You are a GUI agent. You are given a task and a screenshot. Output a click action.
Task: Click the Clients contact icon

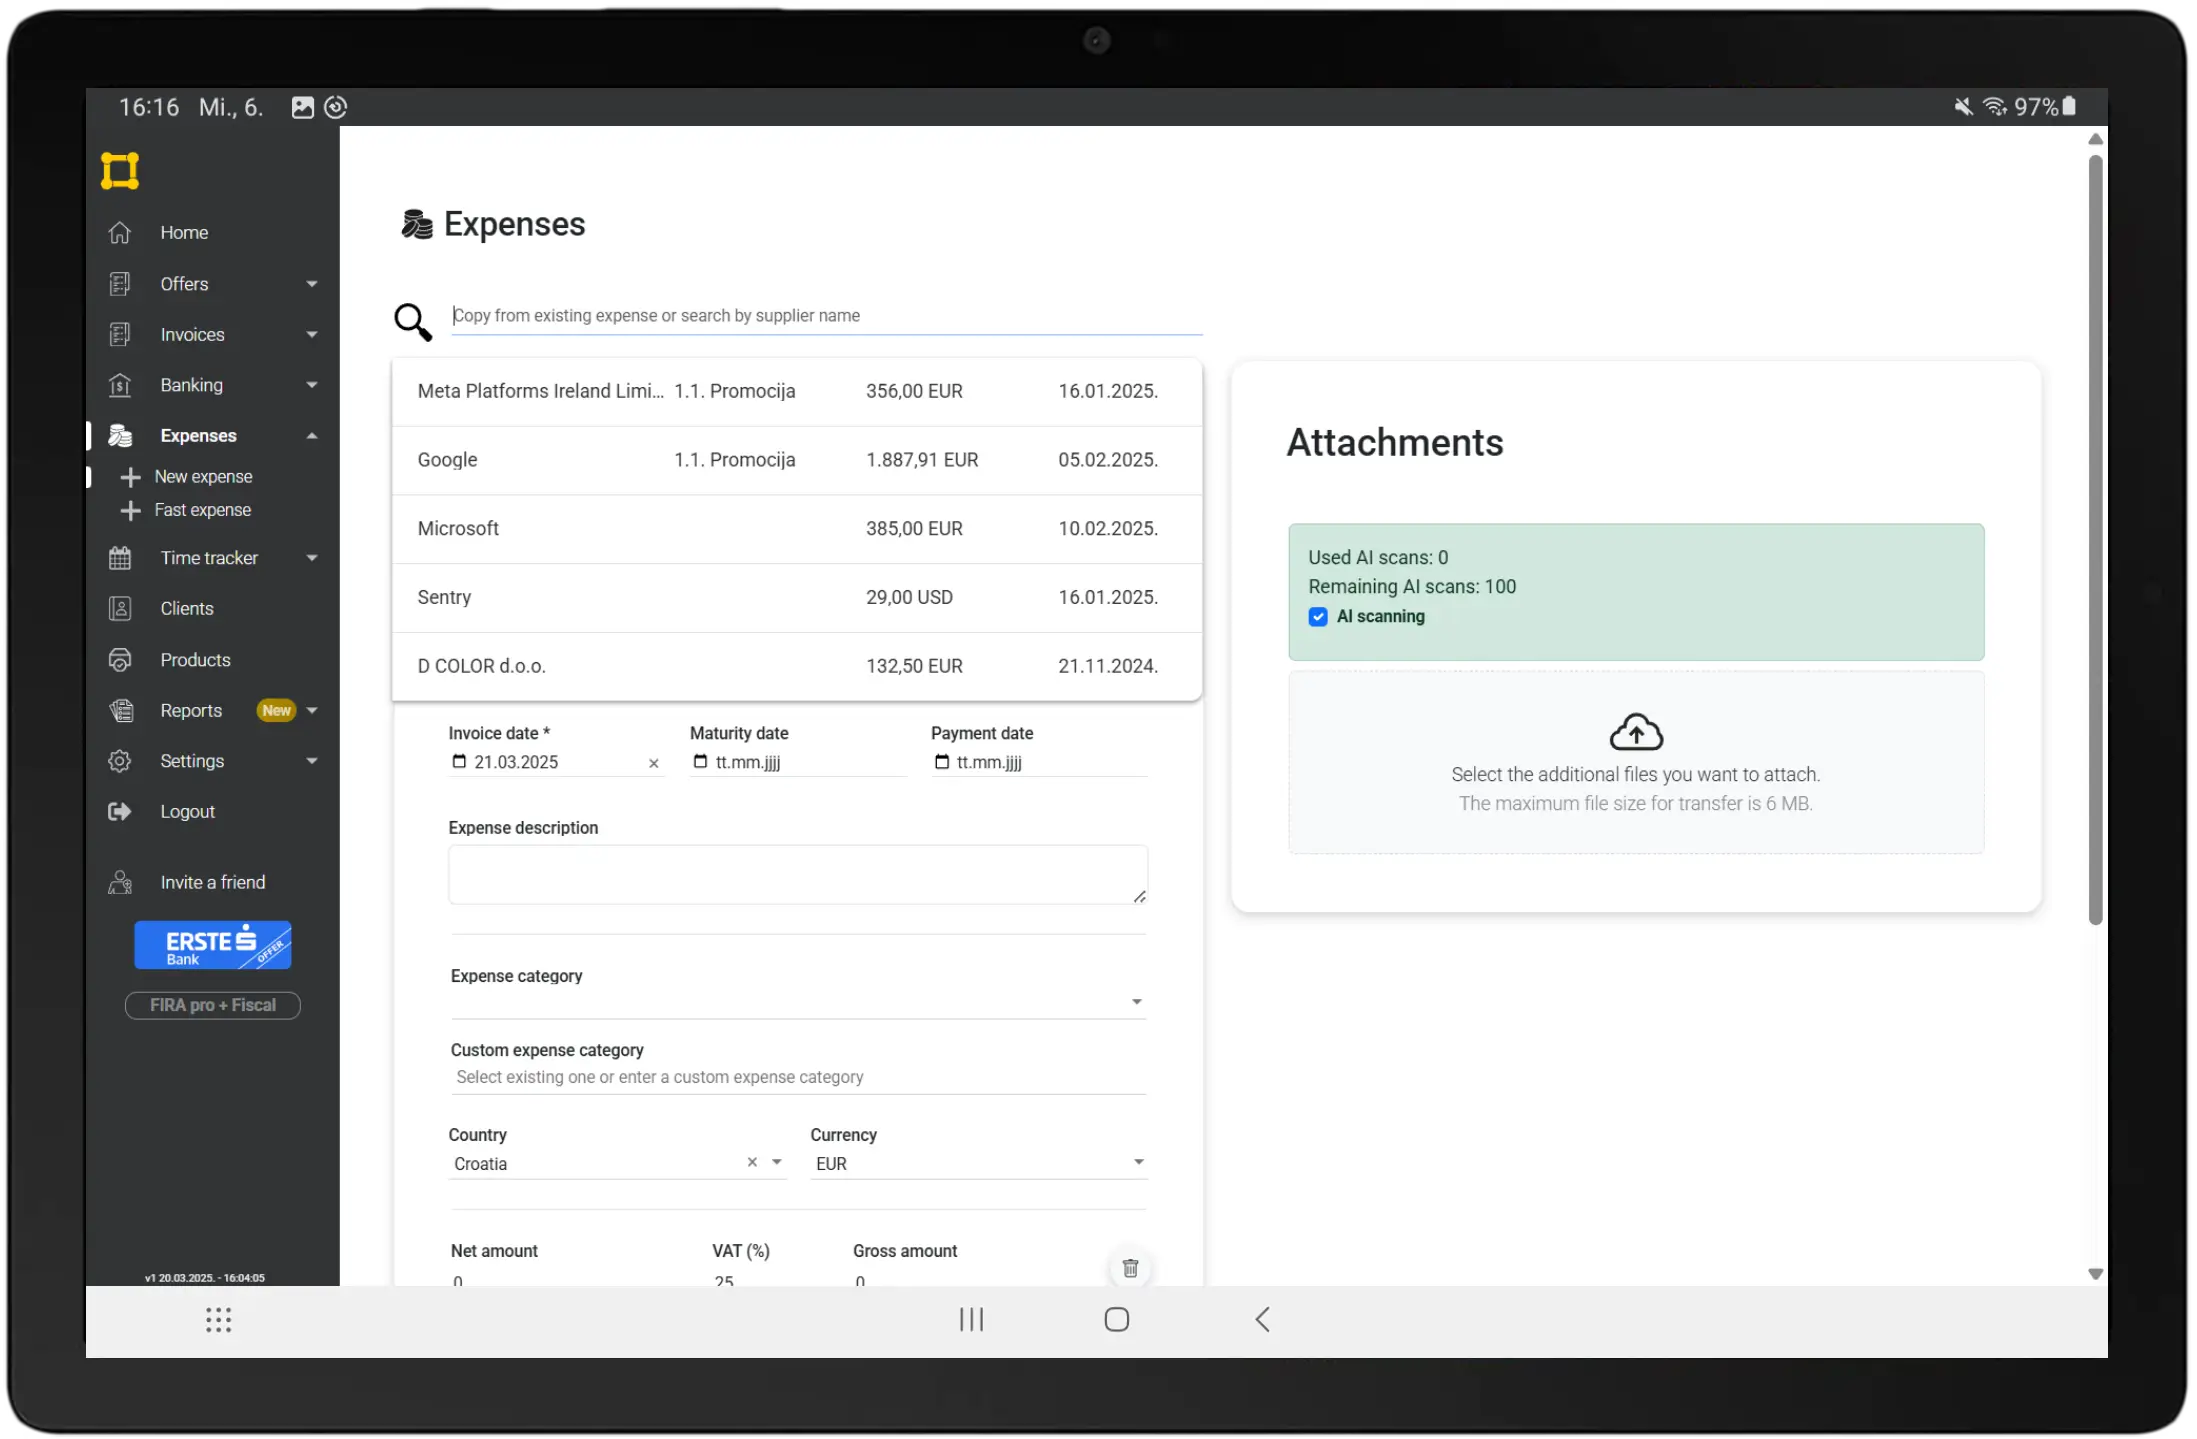120,609
